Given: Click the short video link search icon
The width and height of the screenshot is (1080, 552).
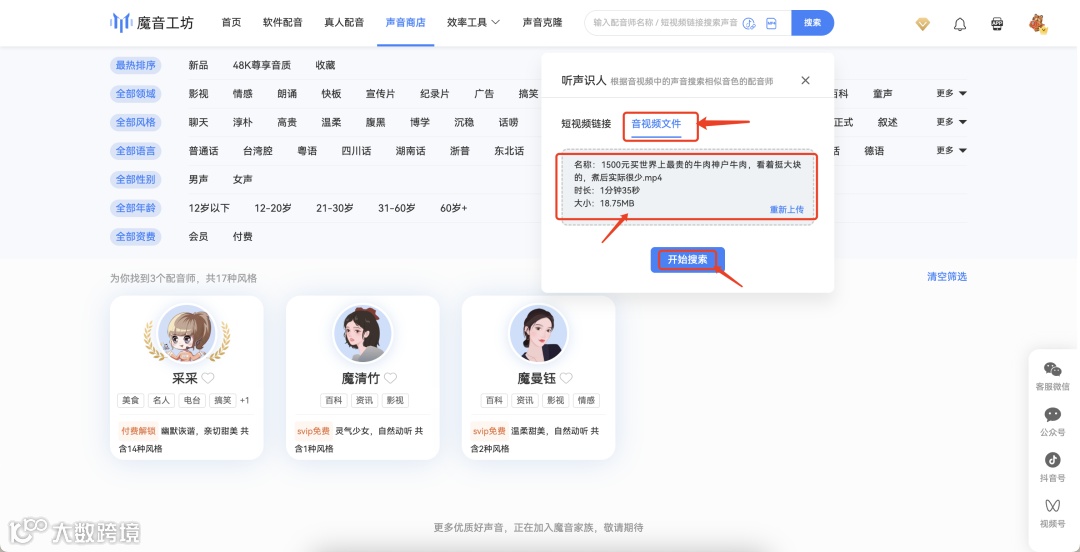Looking at the screenshot, I should pos(749,23).
